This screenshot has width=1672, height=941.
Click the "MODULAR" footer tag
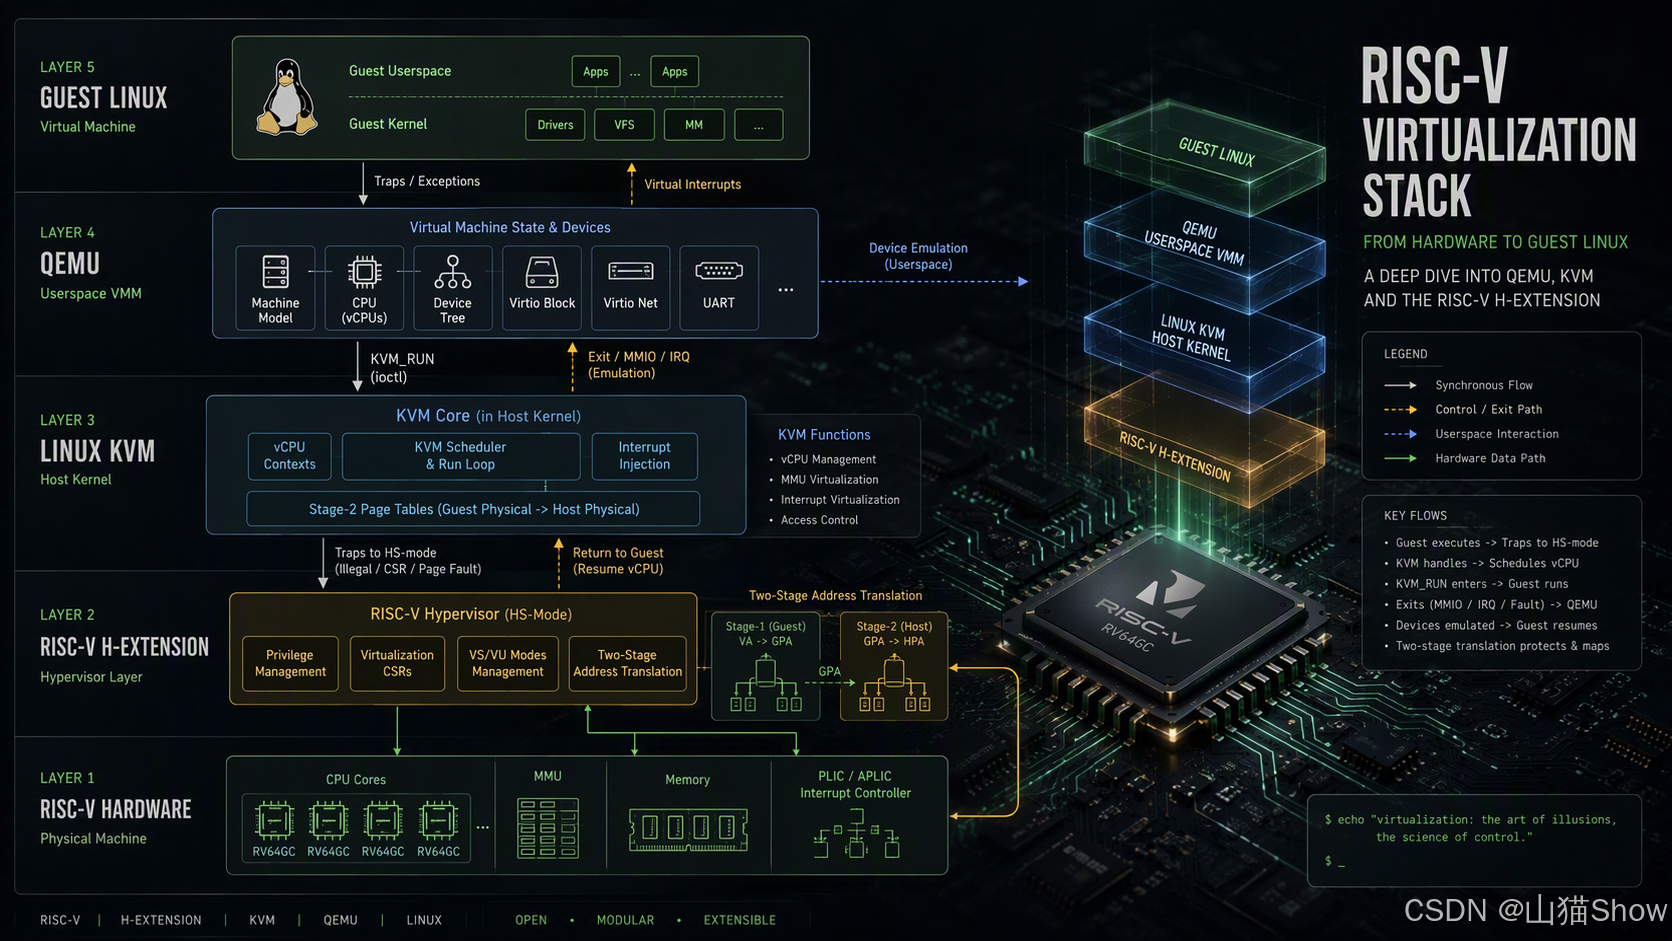[x=625, y=920]
